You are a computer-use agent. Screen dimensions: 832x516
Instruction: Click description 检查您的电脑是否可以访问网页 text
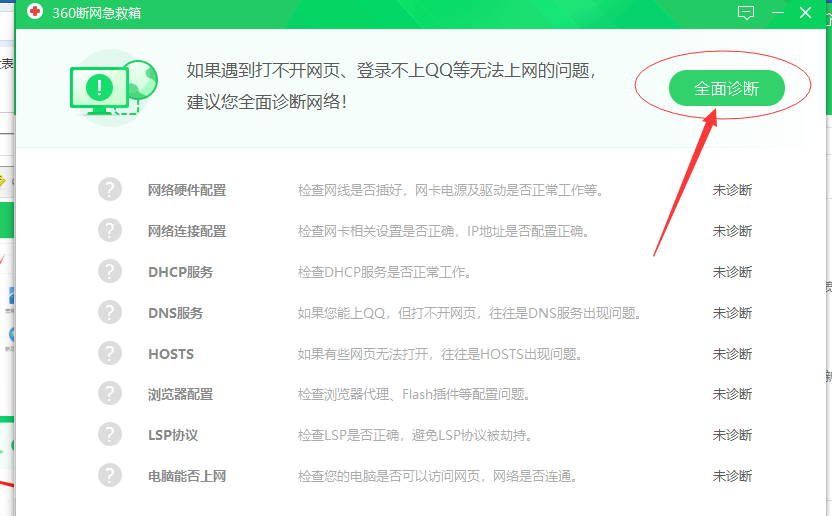[437, 476]
